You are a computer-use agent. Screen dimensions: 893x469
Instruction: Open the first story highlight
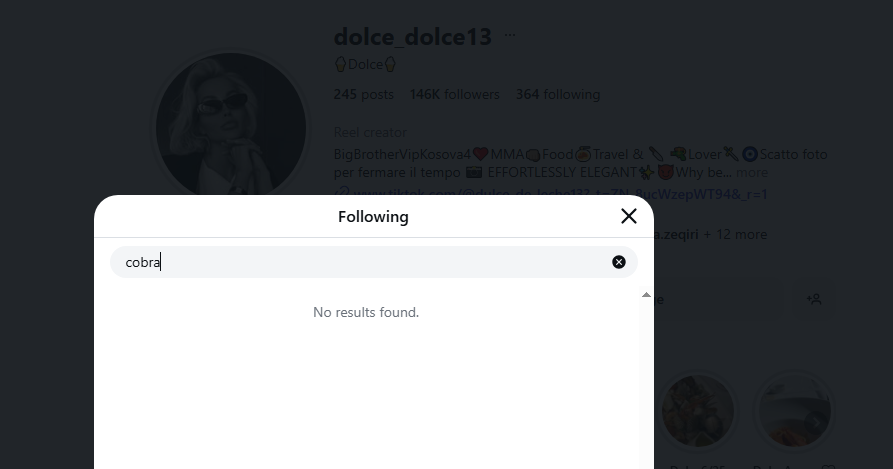pos(698,411)
